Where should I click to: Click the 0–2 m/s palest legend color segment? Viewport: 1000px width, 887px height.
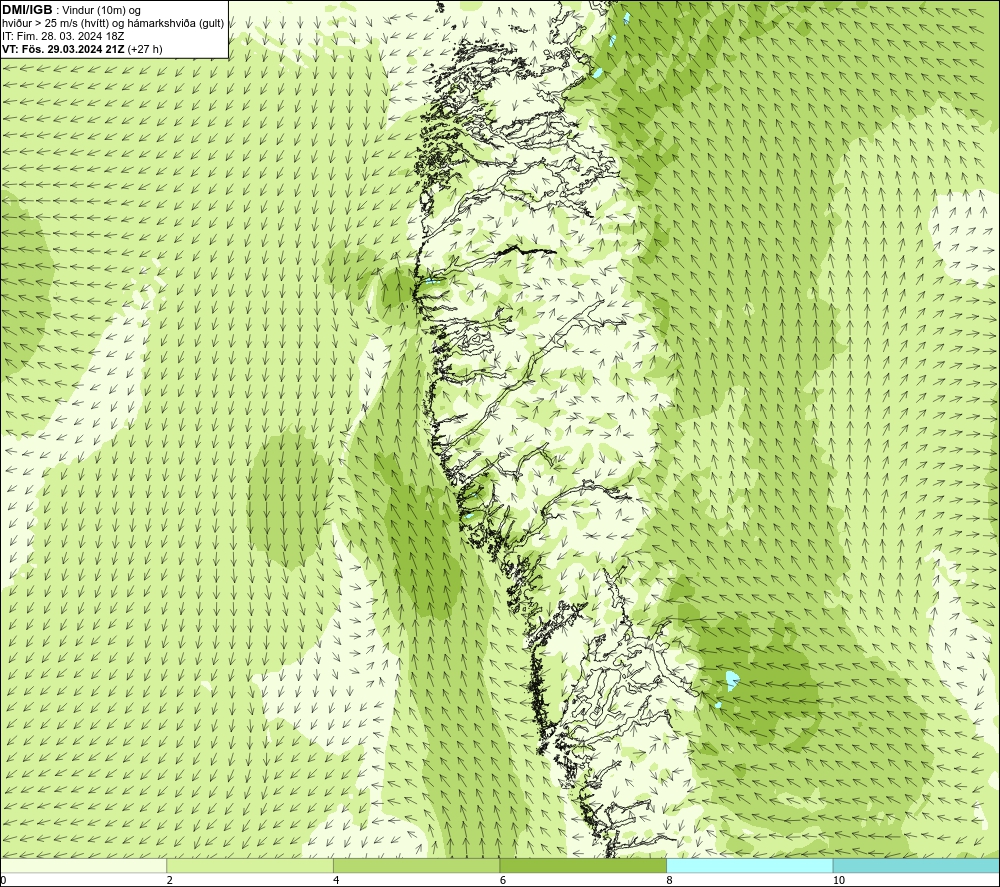[x=84, y=865]
